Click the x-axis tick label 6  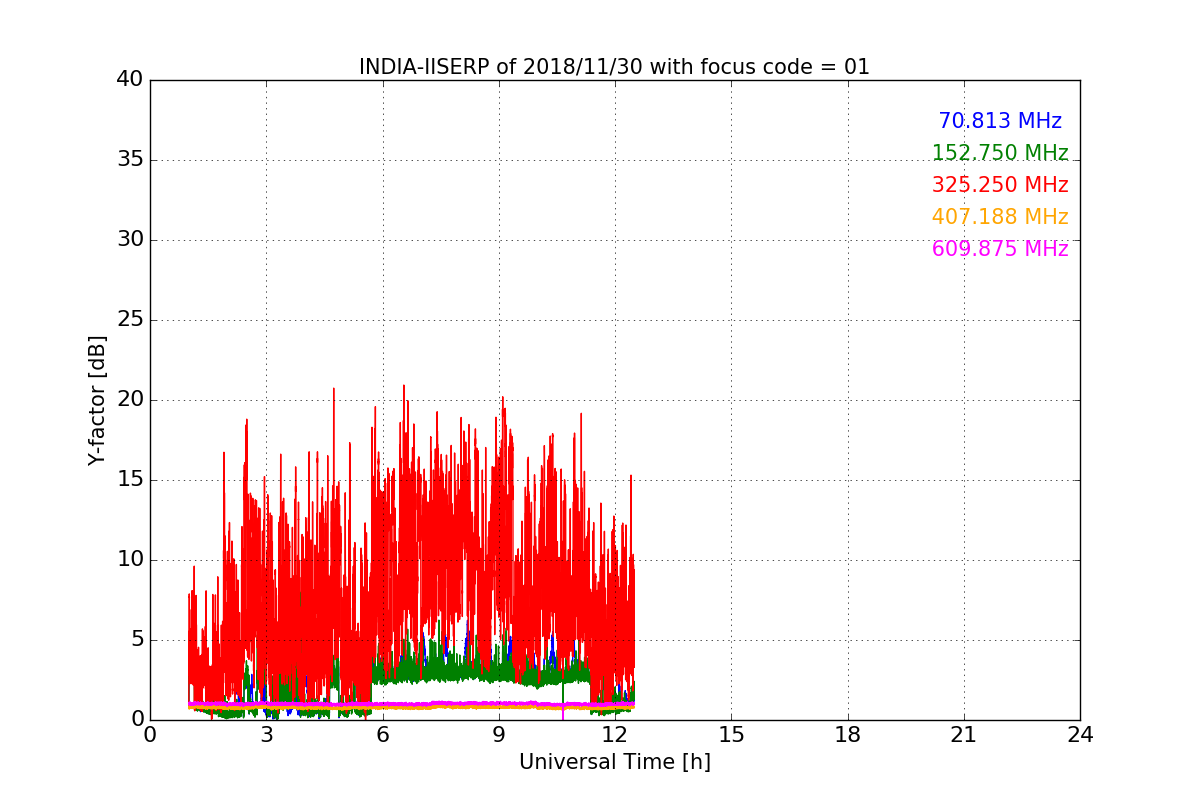[x=383, y=735]
